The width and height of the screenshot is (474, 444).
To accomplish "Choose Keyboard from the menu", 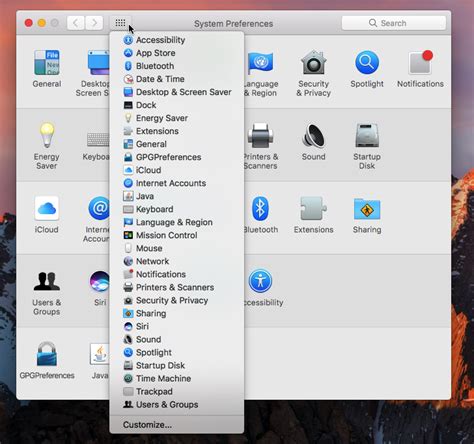I will point(177,209).
